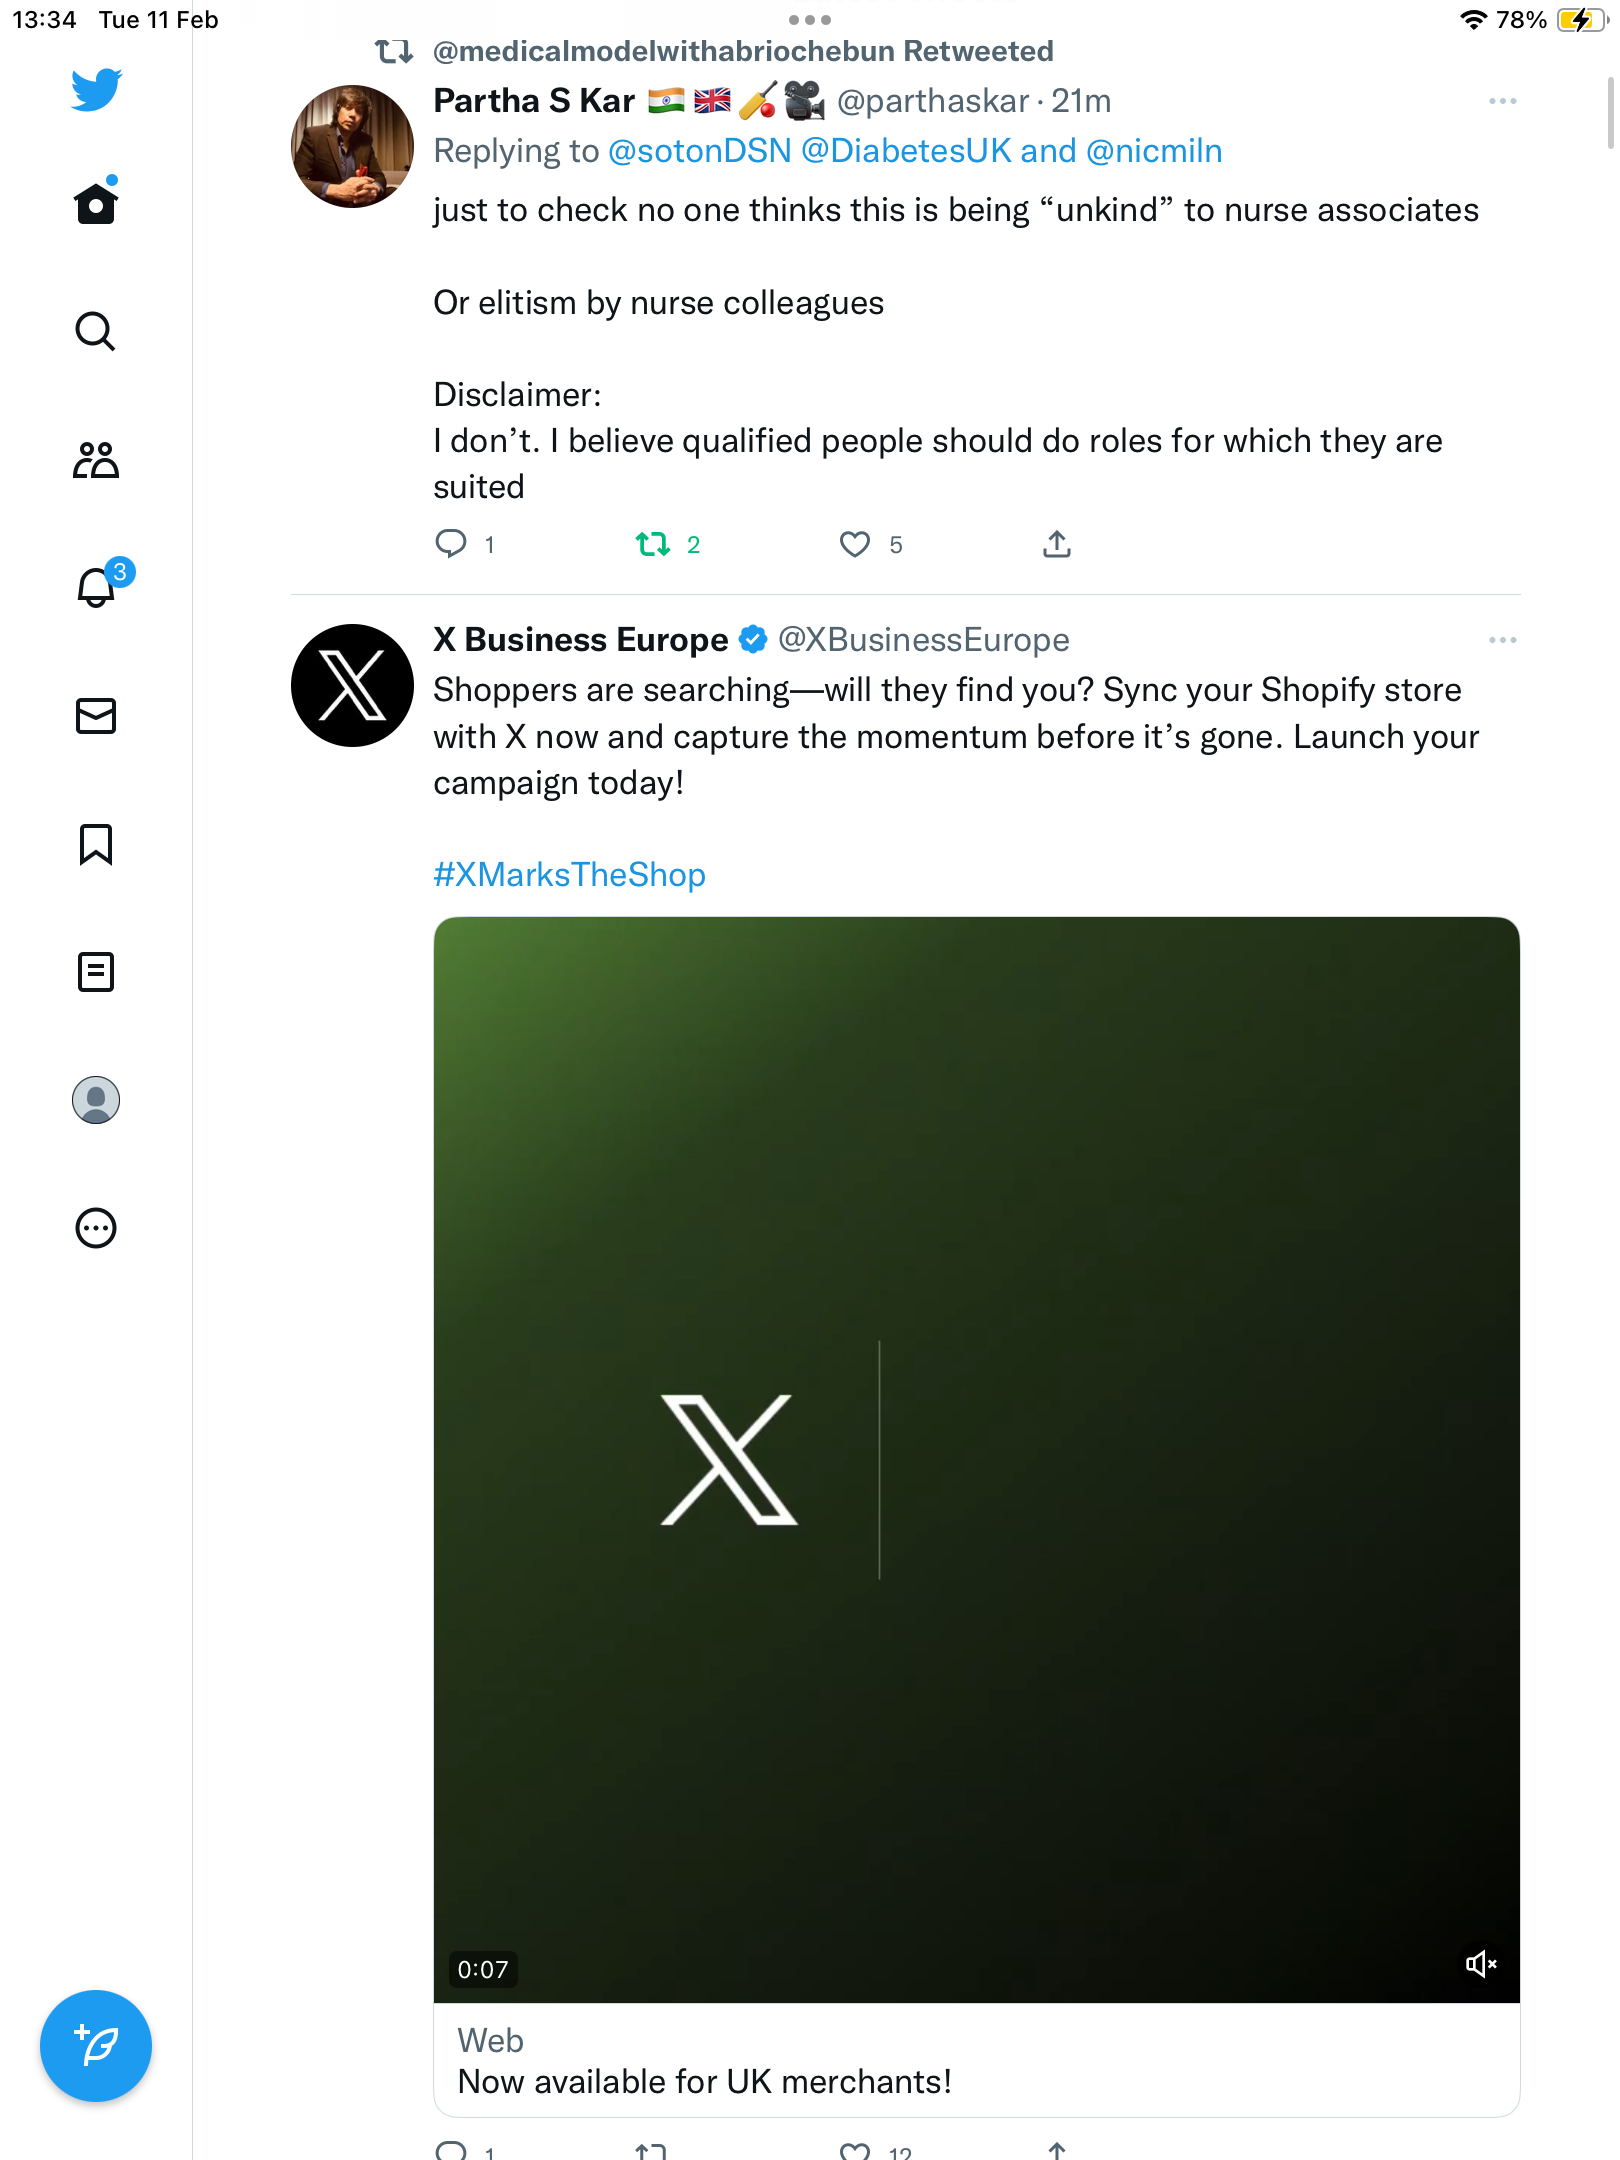Undo retweet on Partha S Kar's tweet
Screen dimensions: 1620x2160
coord(653,544)
